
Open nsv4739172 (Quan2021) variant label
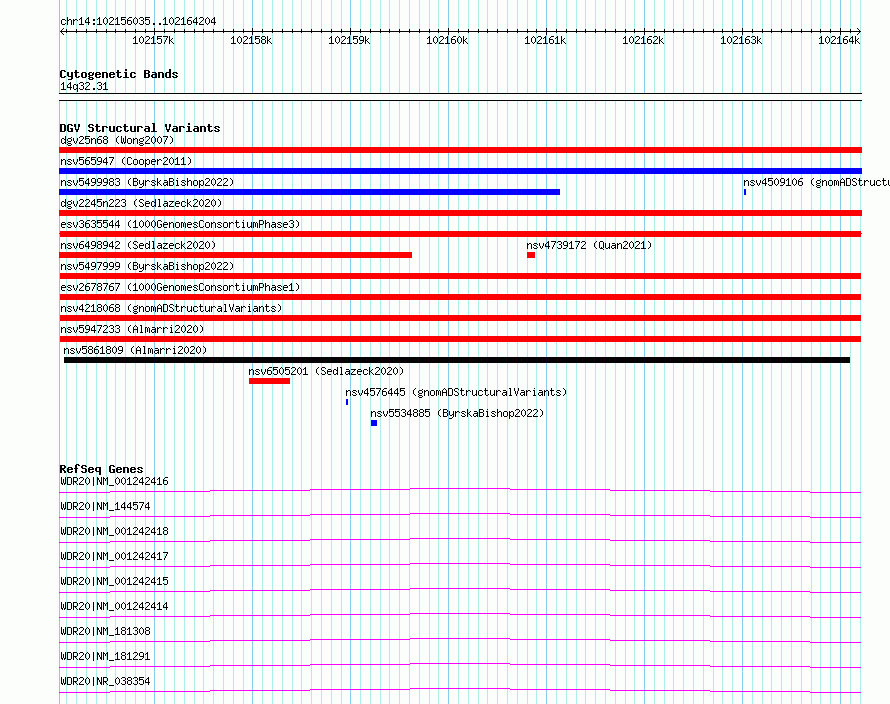point(589,245)
